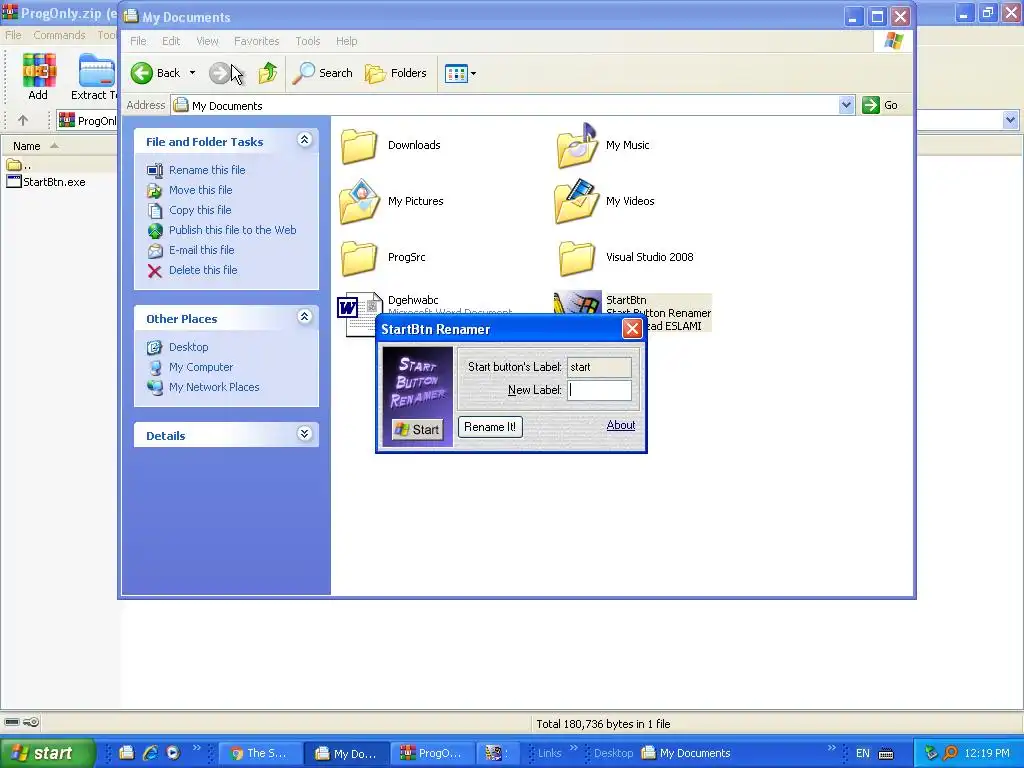The height and width of the screenshot is (768, 1024).
Task: Open the About link in StartBtn Renamer
Action: pos(620,425)
